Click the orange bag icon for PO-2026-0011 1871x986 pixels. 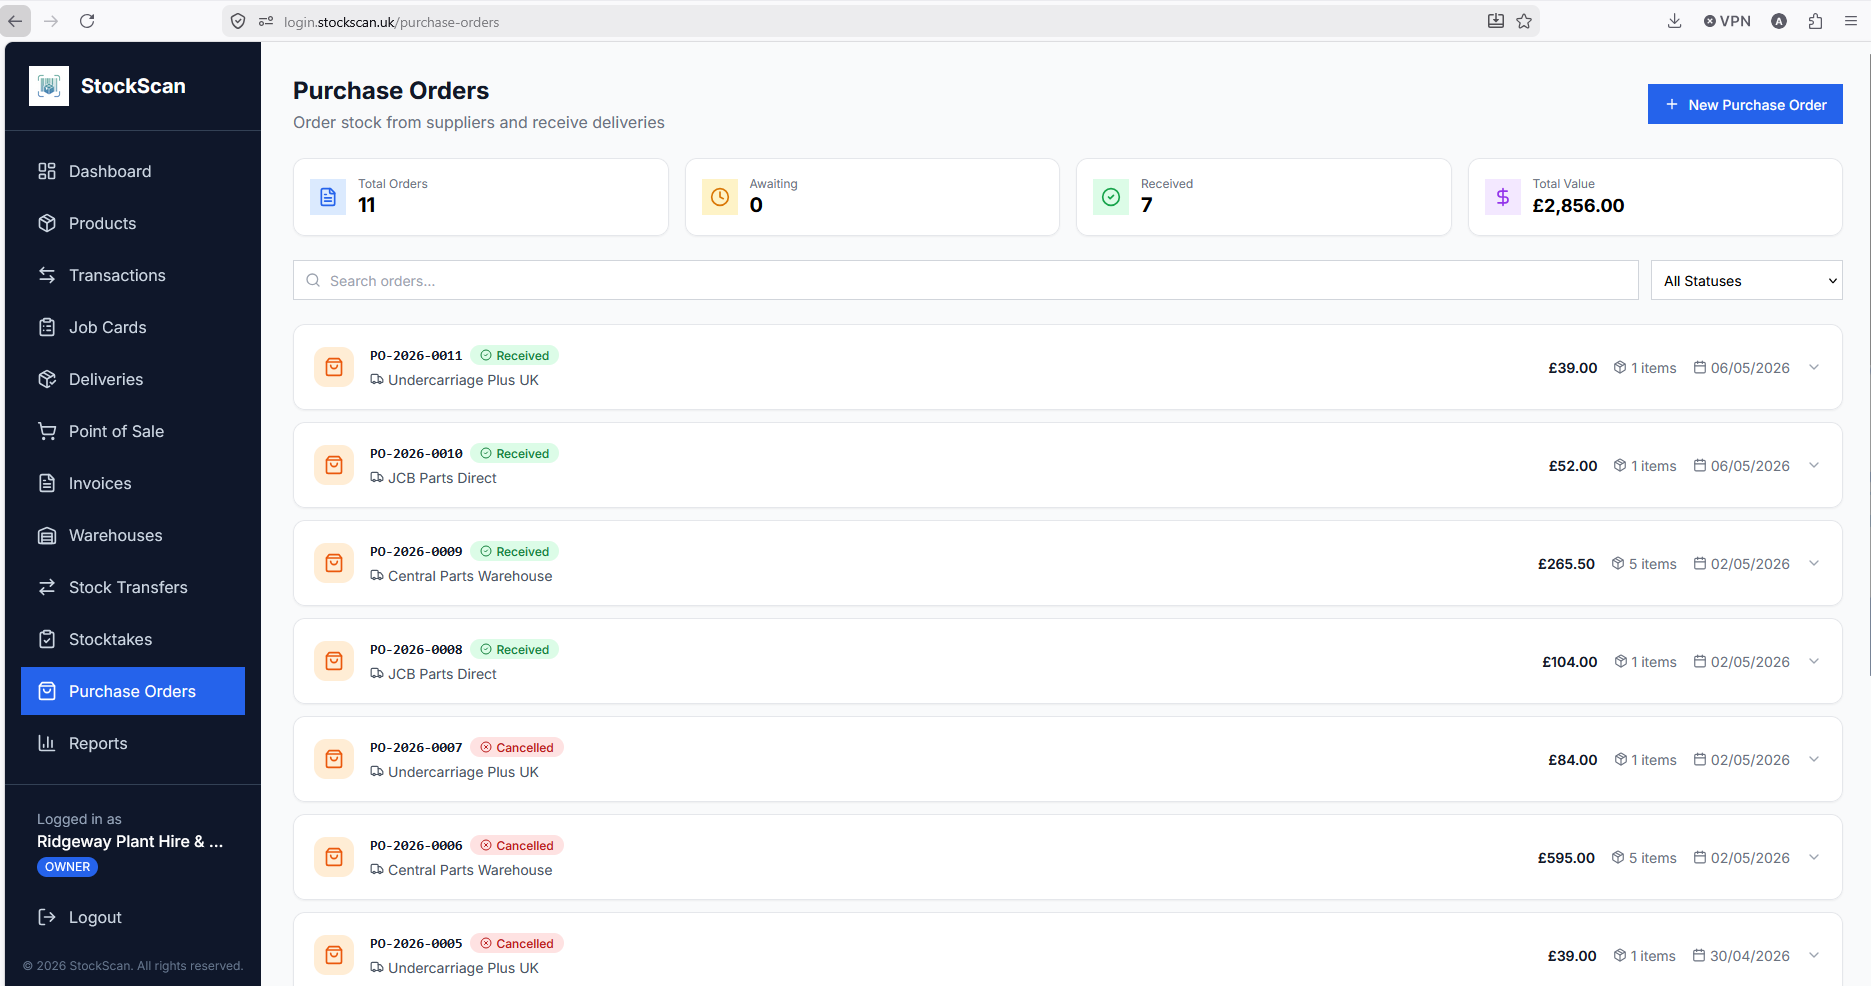point(334,367)
